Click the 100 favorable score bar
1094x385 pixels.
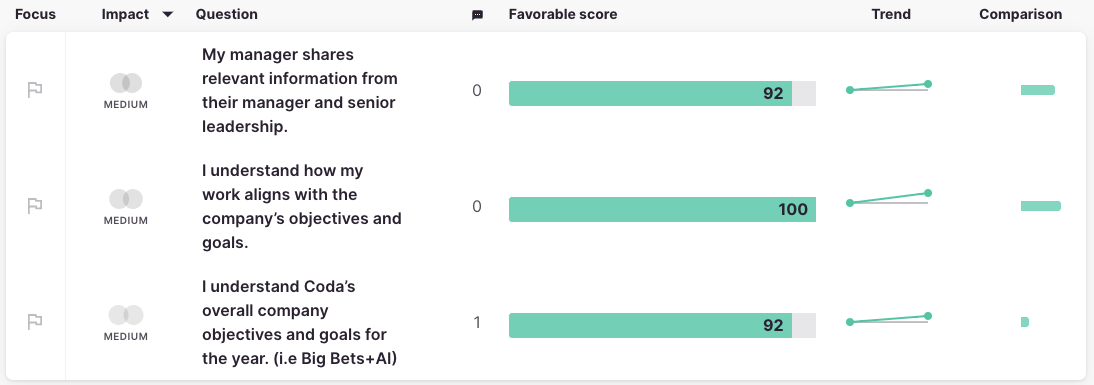point(662,209)
